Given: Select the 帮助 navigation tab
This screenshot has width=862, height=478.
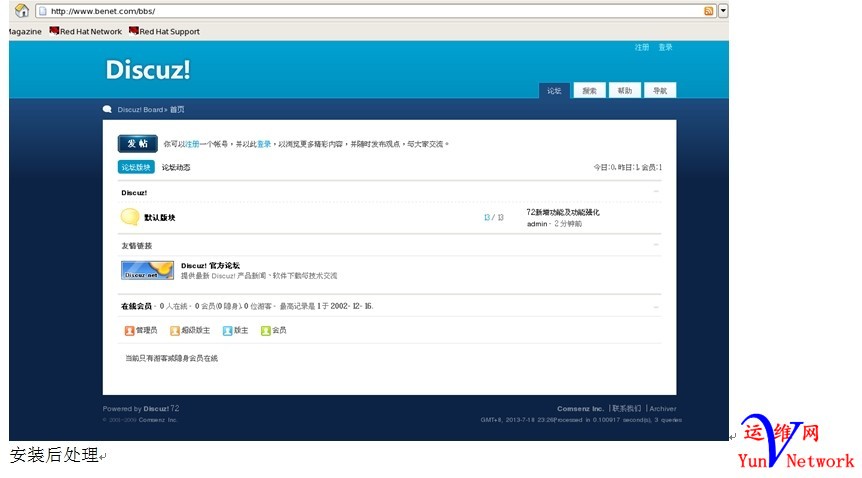Looking at the screenshot, I should (625, 91).
